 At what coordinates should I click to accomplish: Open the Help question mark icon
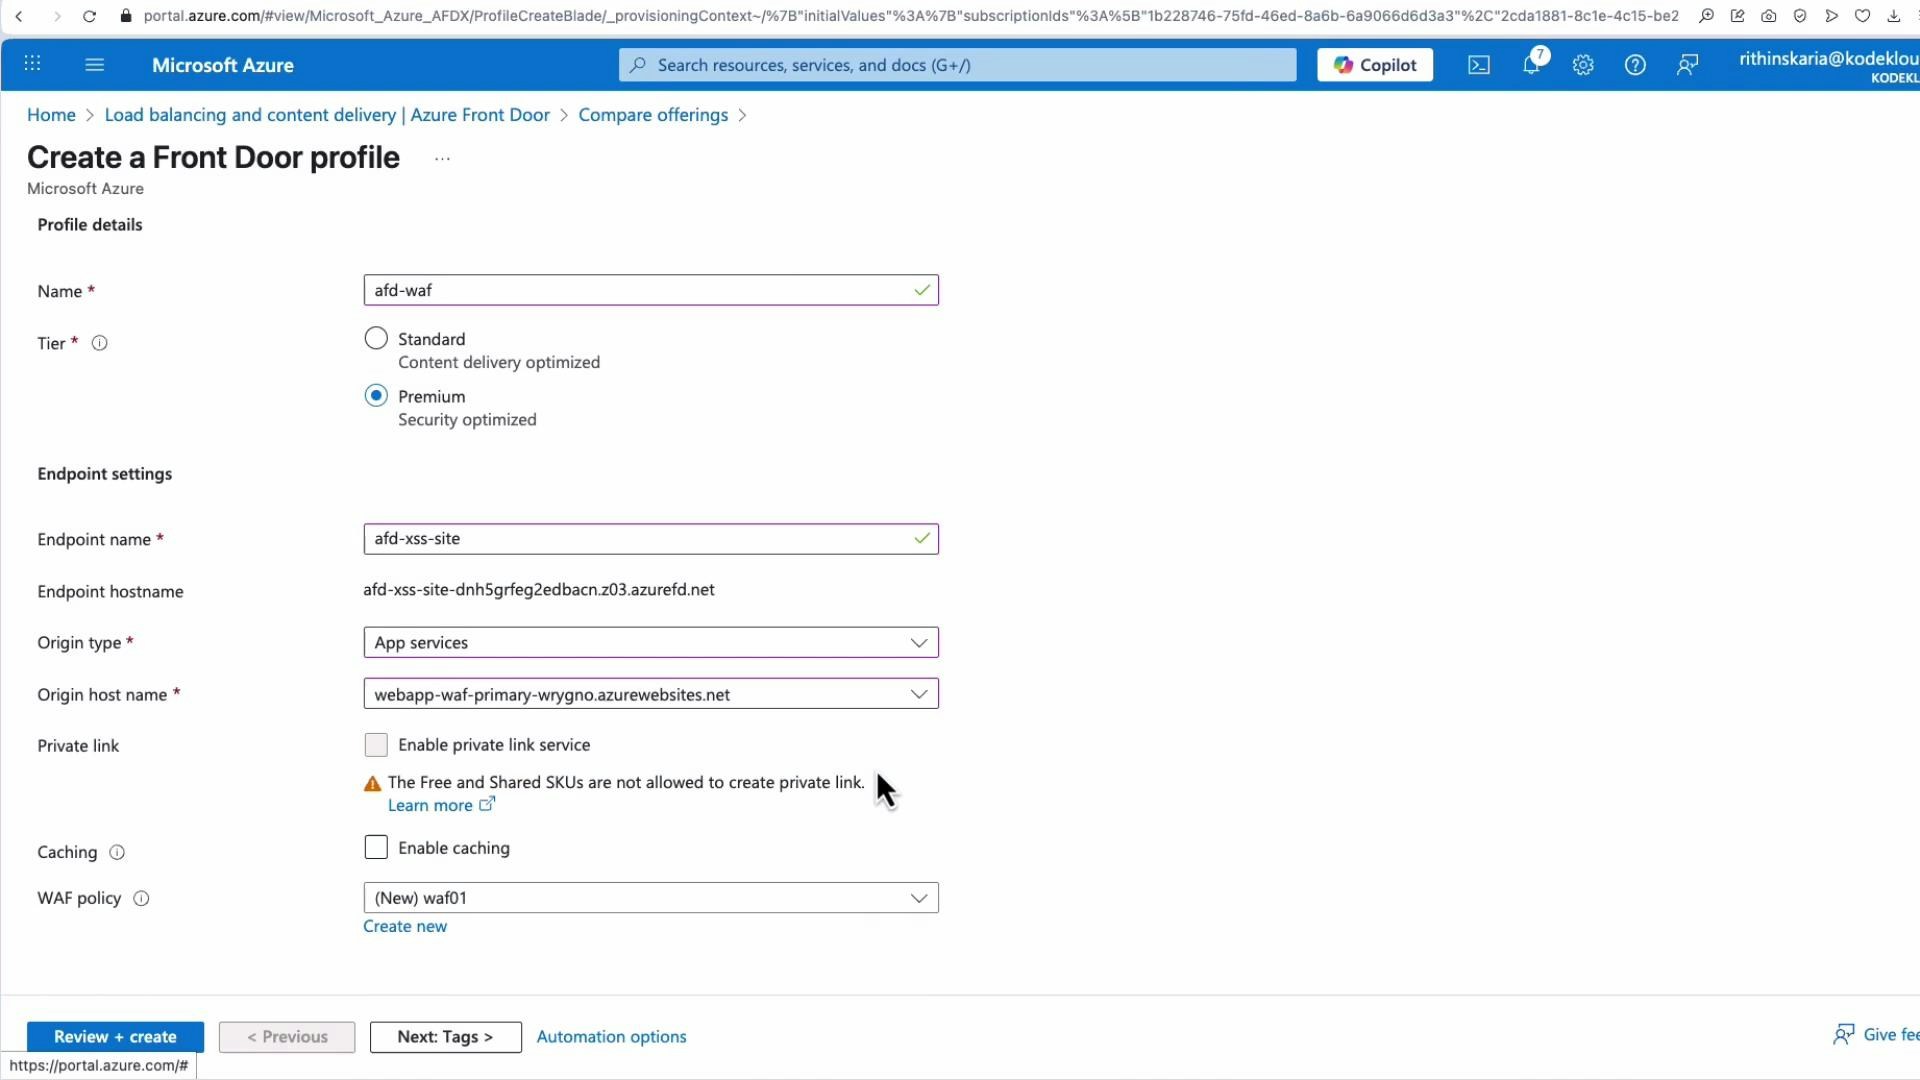pos(1634,64)
